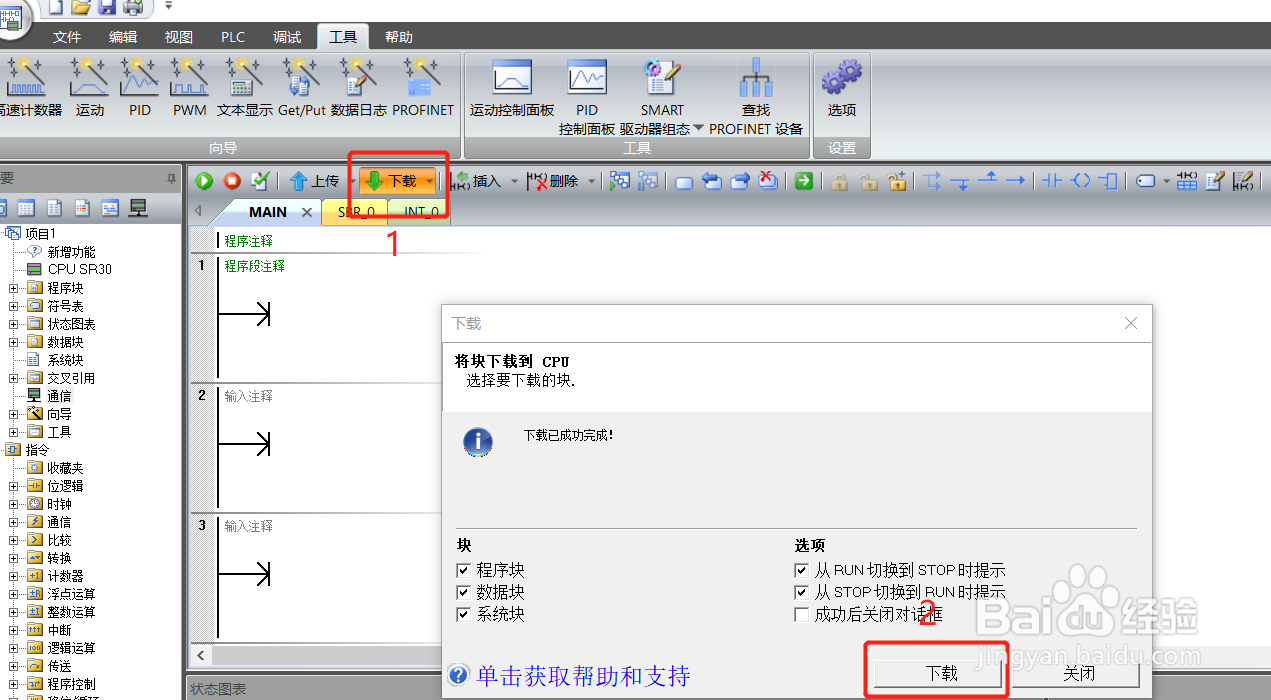
Task: Click the open folder icon in title bar
Action: pos(81,7)
